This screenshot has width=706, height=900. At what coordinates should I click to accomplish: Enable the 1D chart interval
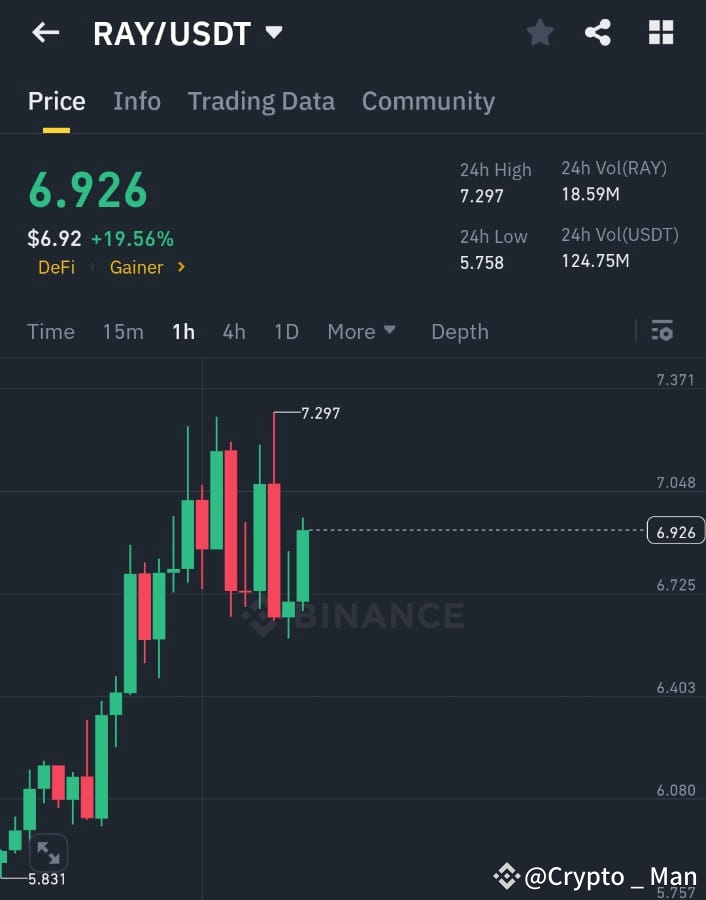(286, 331)
